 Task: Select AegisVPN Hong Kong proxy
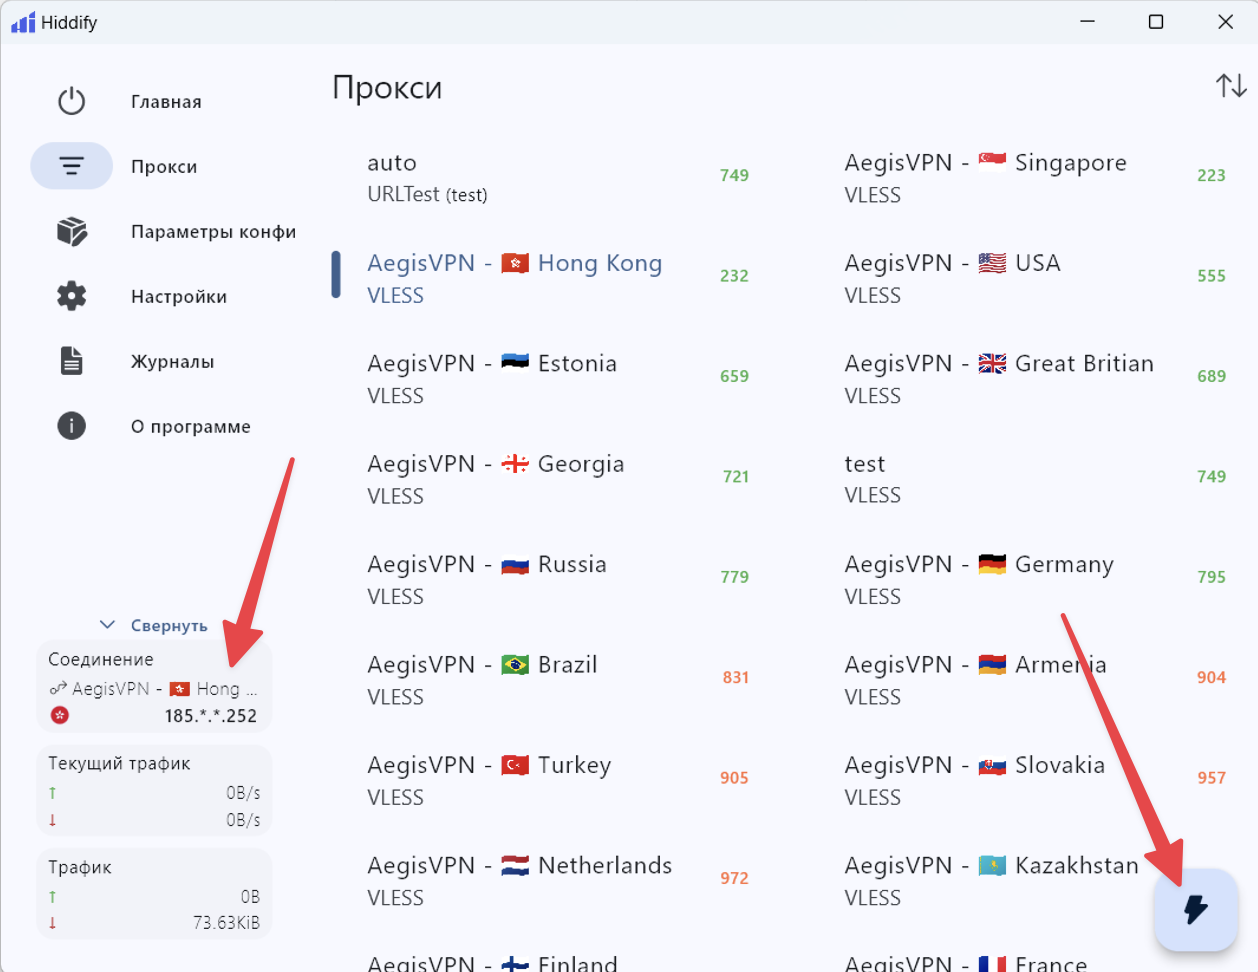558,277
